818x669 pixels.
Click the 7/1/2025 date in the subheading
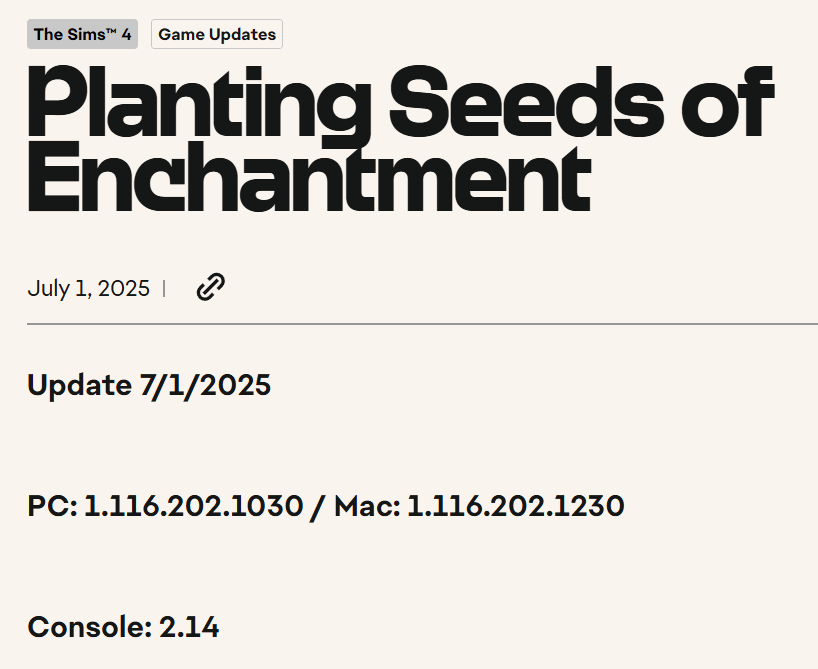206,385
